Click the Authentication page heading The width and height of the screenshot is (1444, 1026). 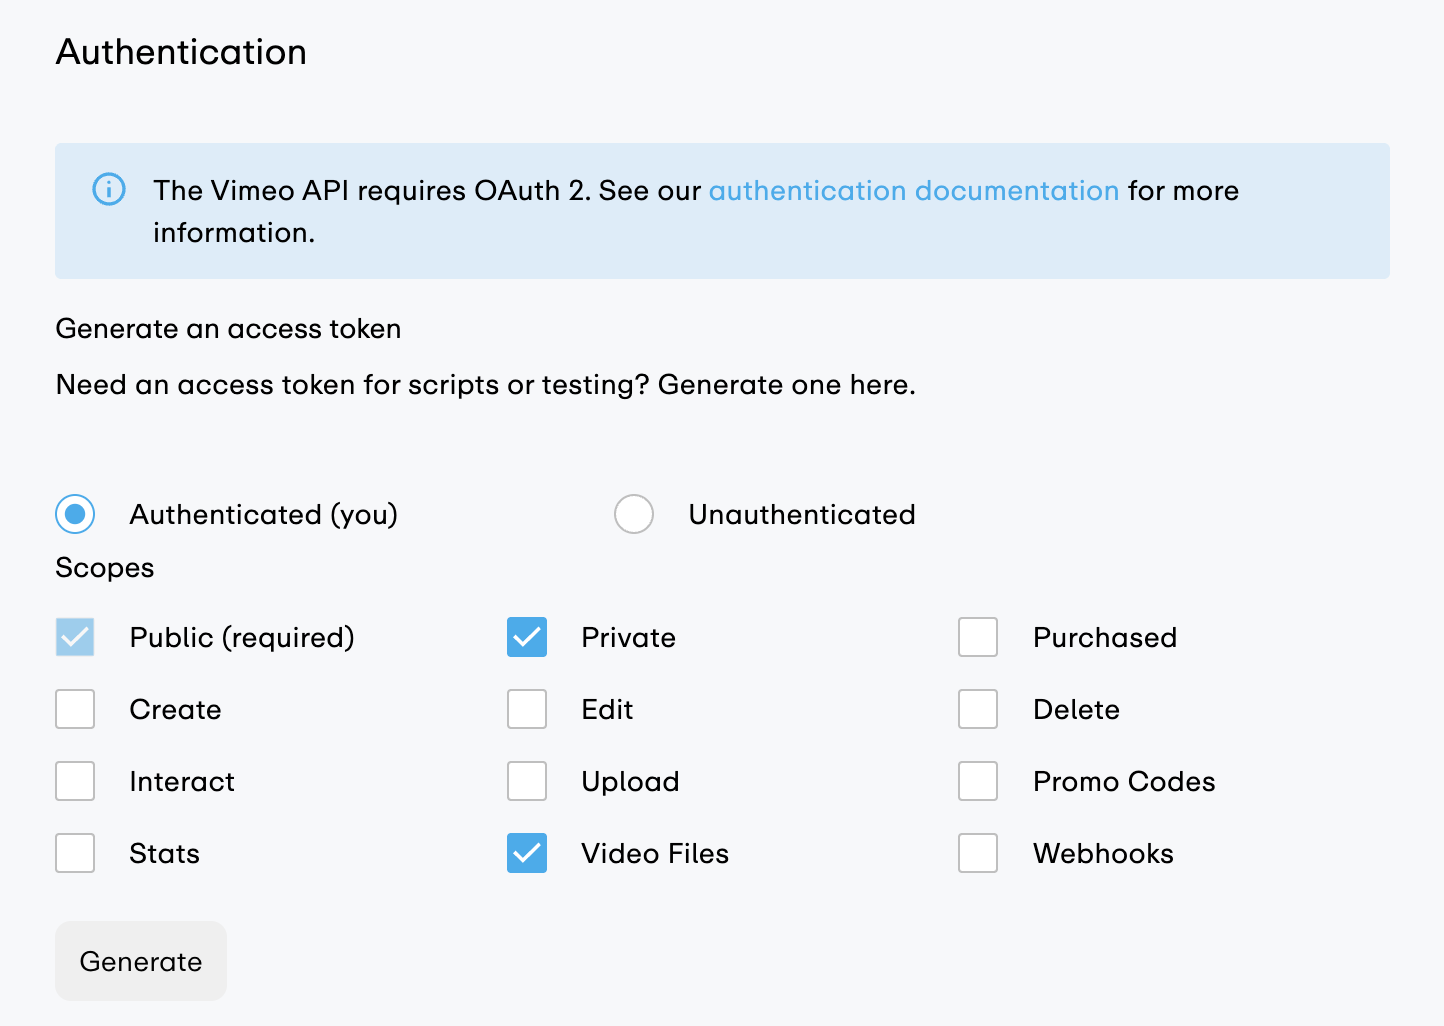click(x=181, y=51)
